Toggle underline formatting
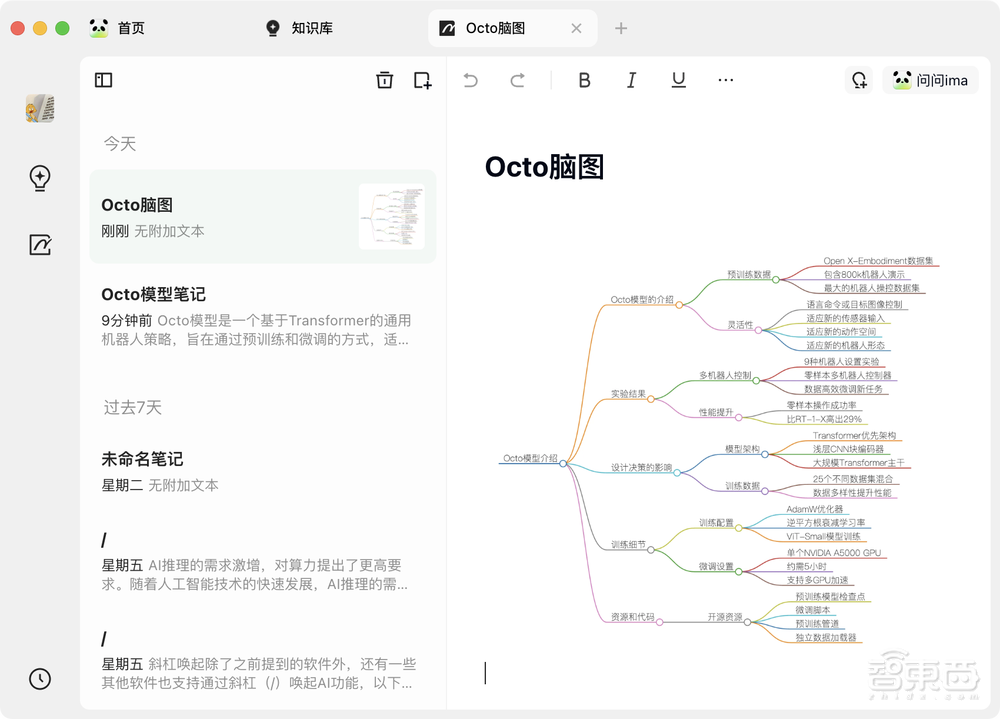 click(x=678, y=80)
